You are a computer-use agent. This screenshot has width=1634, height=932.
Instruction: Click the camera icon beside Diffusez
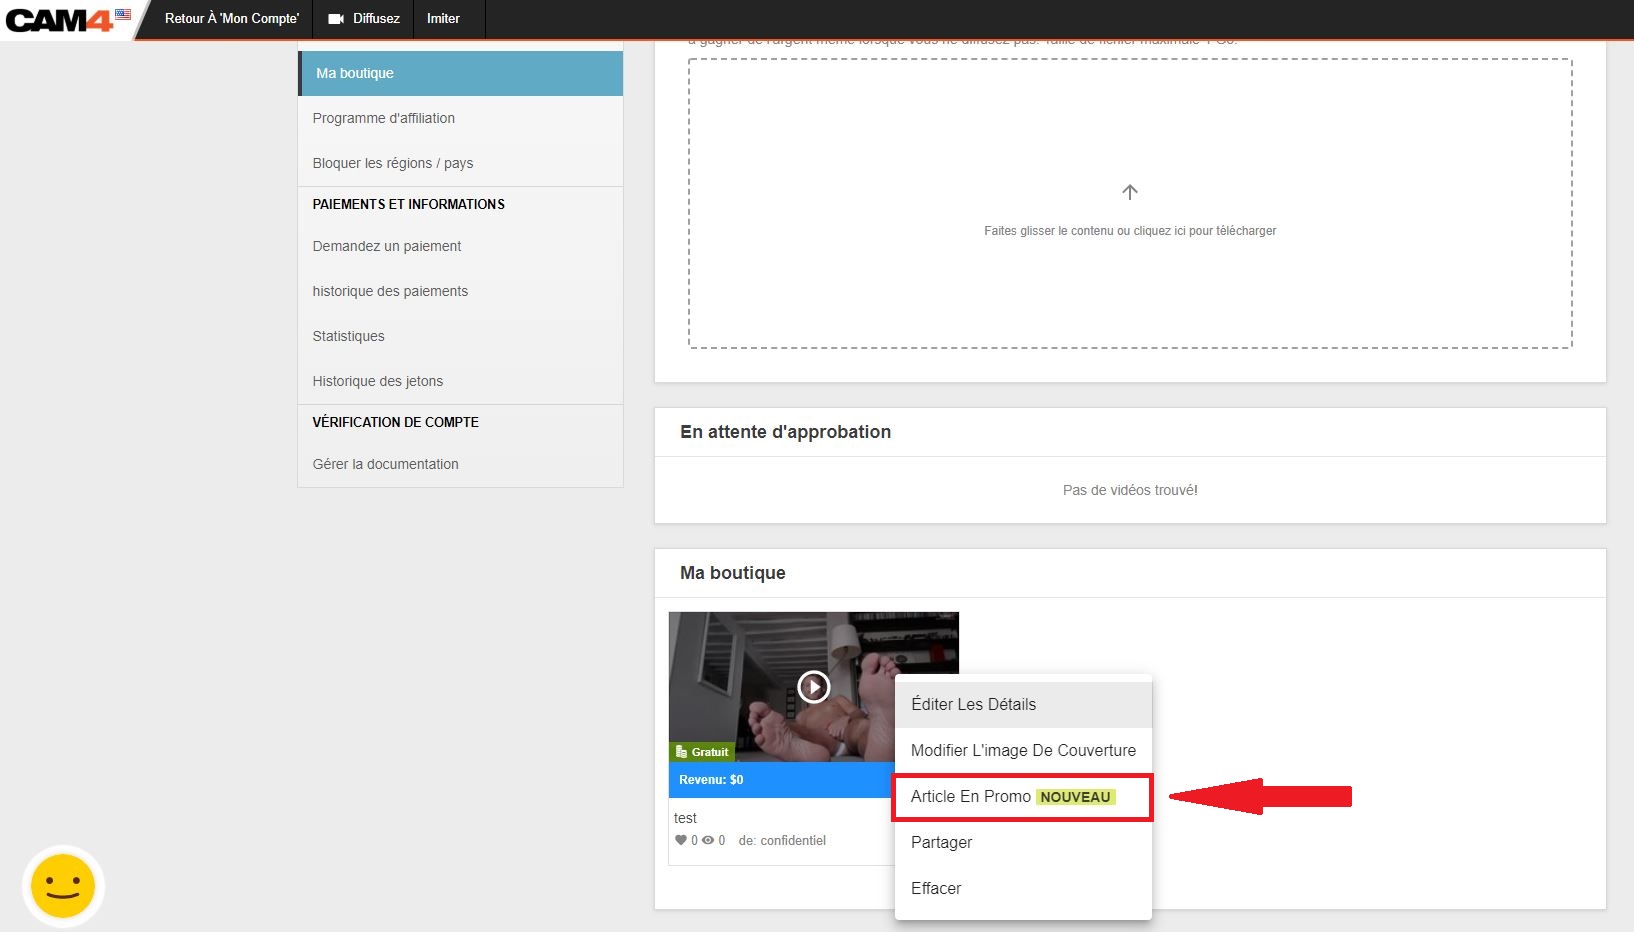[336, 19]
